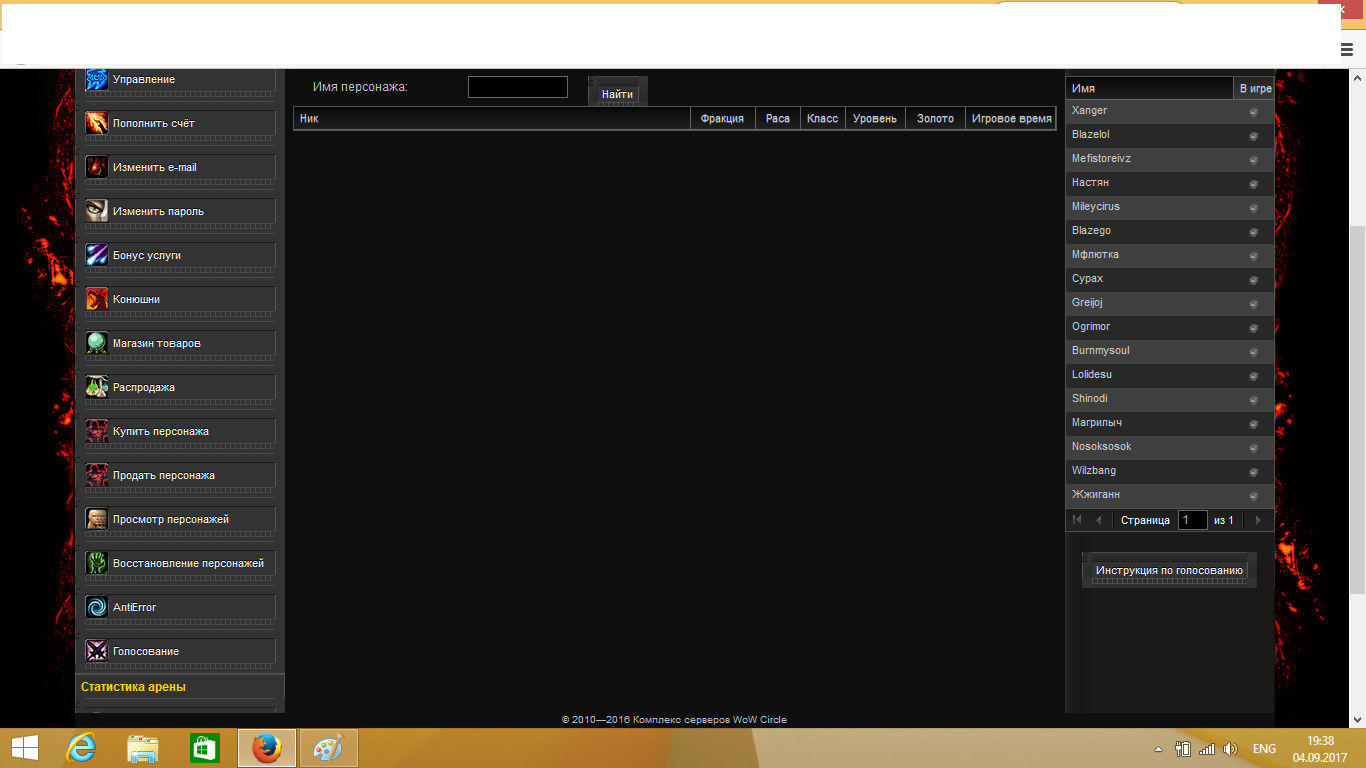The image size is (1366, 768).
Task: Show hidden system tray icons
Action: [1158, 749]
